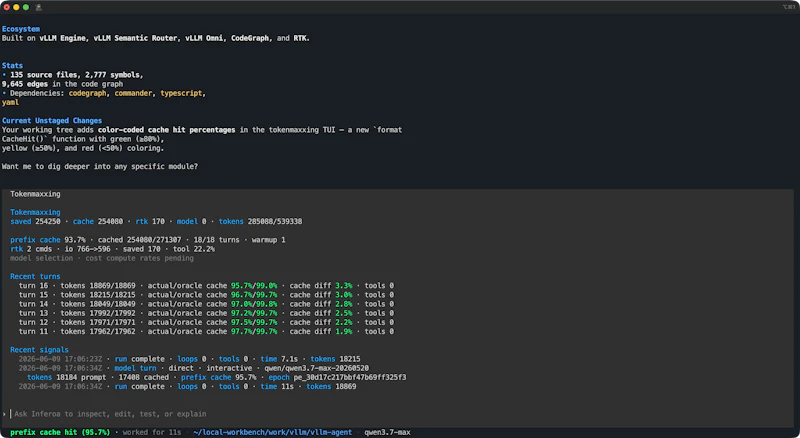The width and height of the screenshot is (800, 438).
Task: Click cache diff '3.3%' value
Action: 344,286
